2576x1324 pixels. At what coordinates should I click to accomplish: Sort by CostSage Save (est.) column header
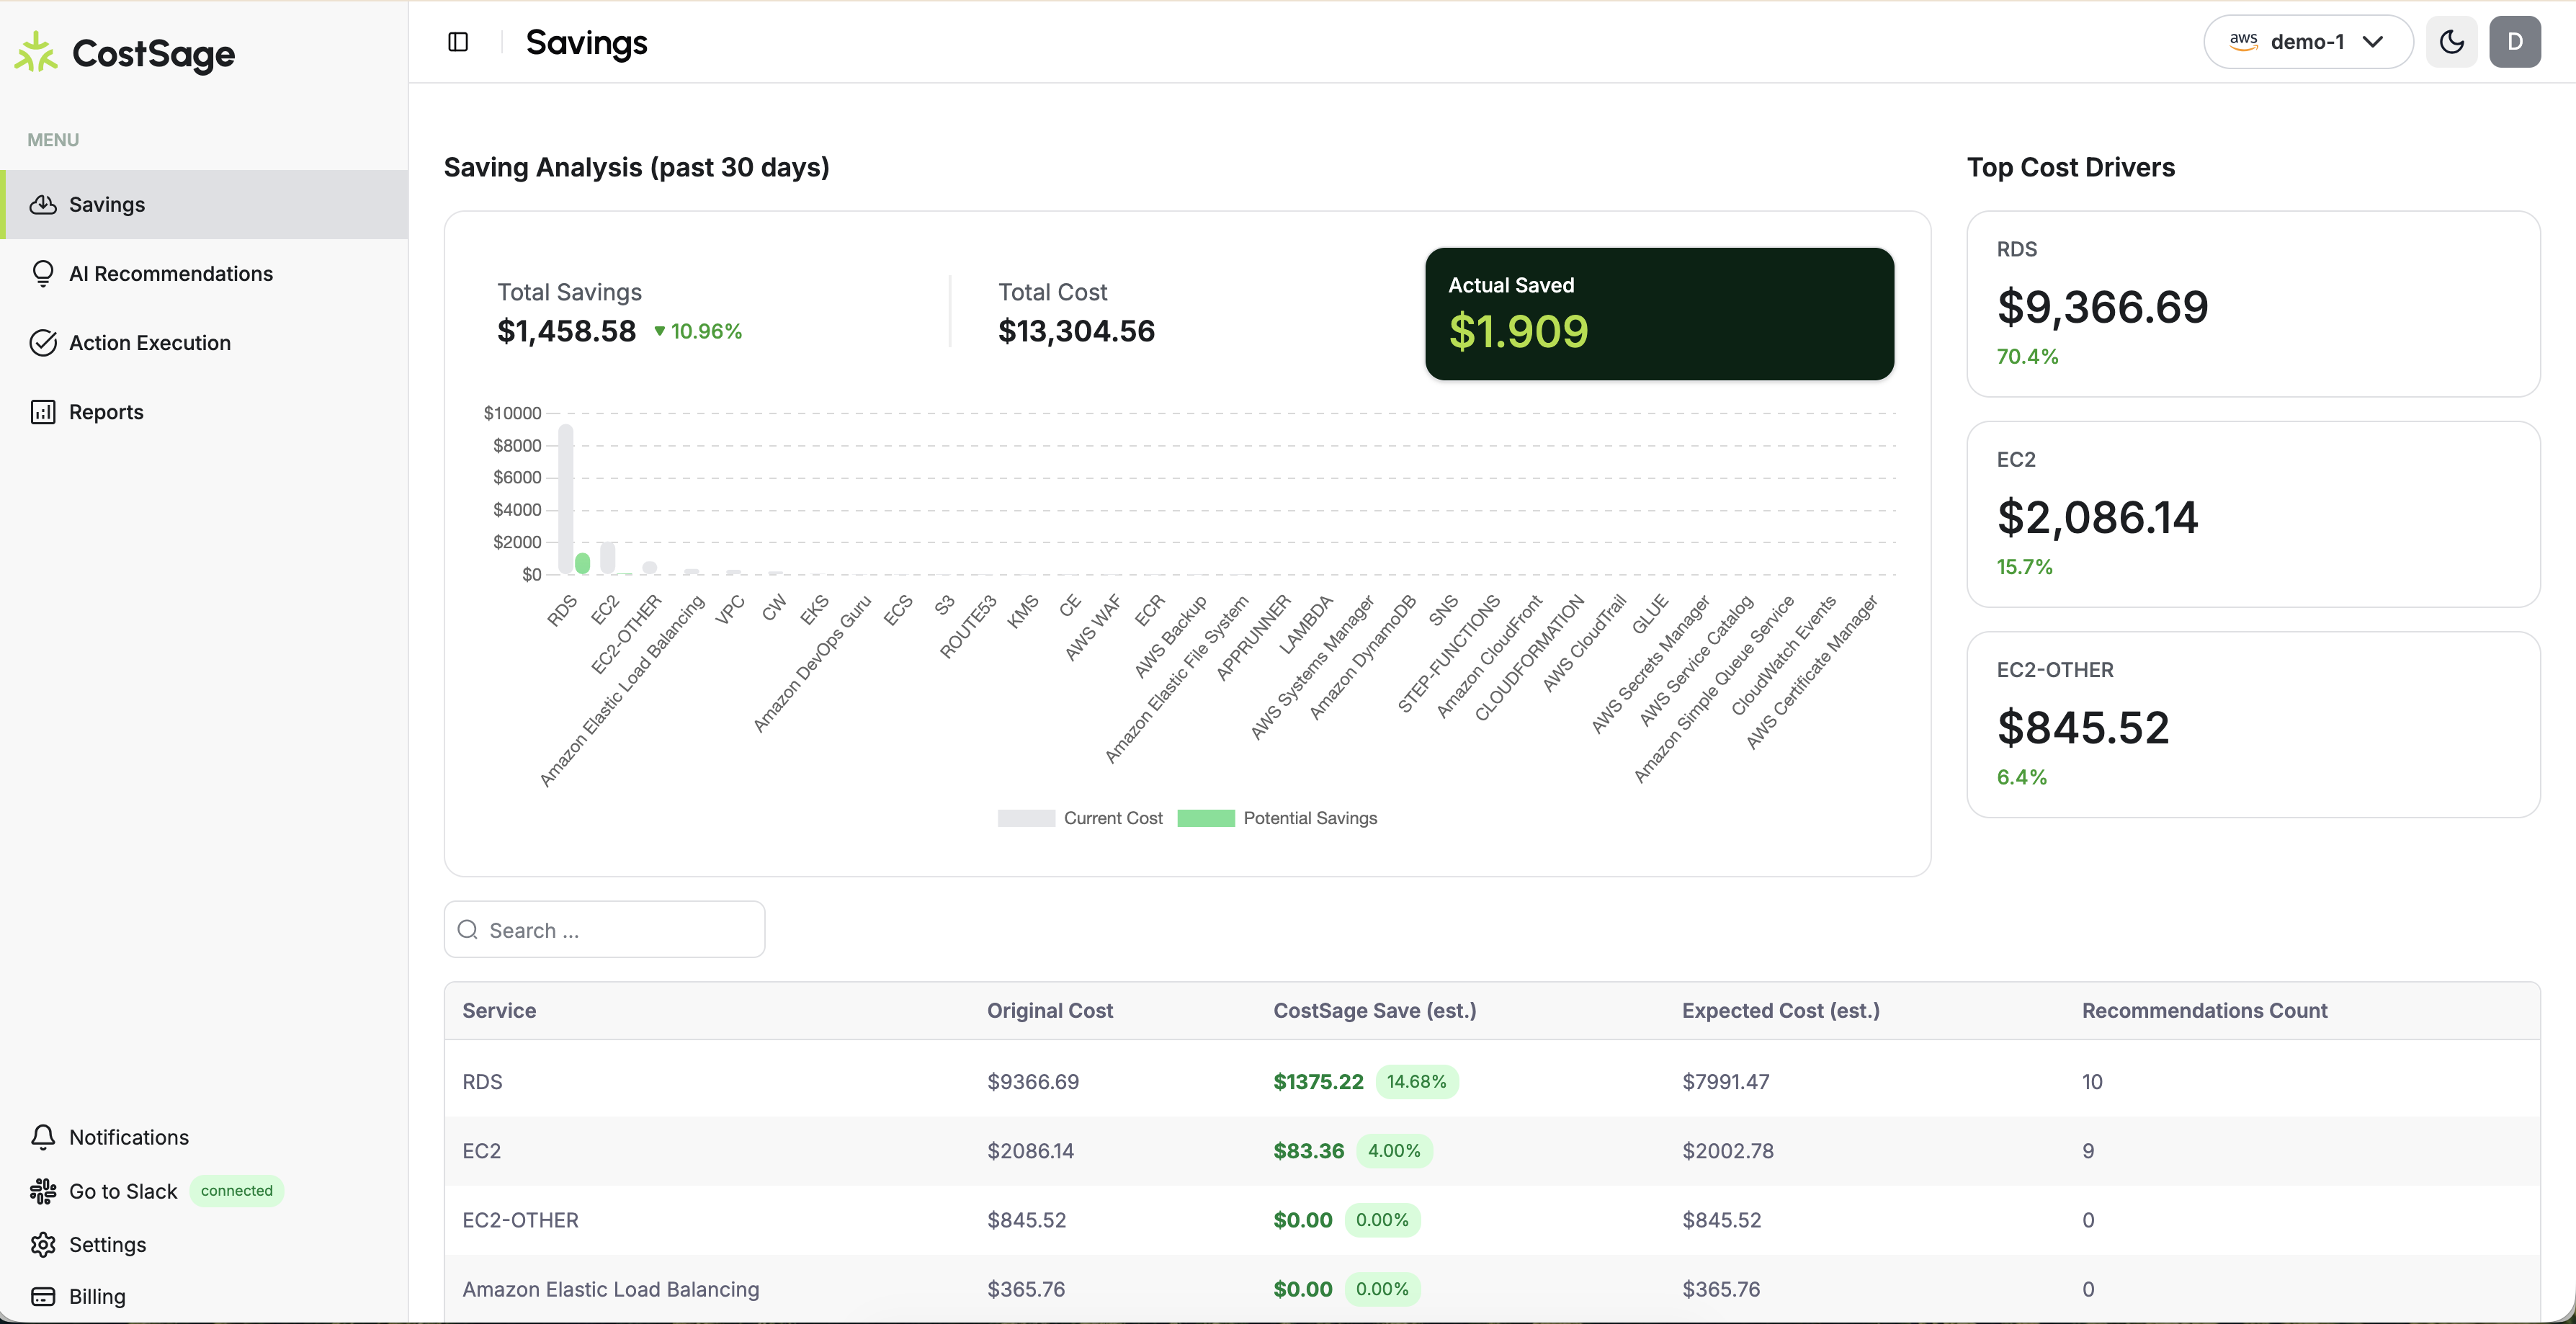click(1374, 1010)
